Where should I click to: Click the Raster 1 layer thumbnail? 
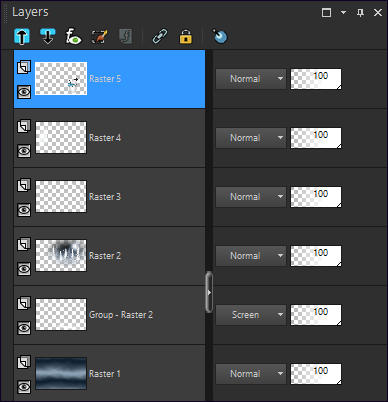click(x=61, y=374)
